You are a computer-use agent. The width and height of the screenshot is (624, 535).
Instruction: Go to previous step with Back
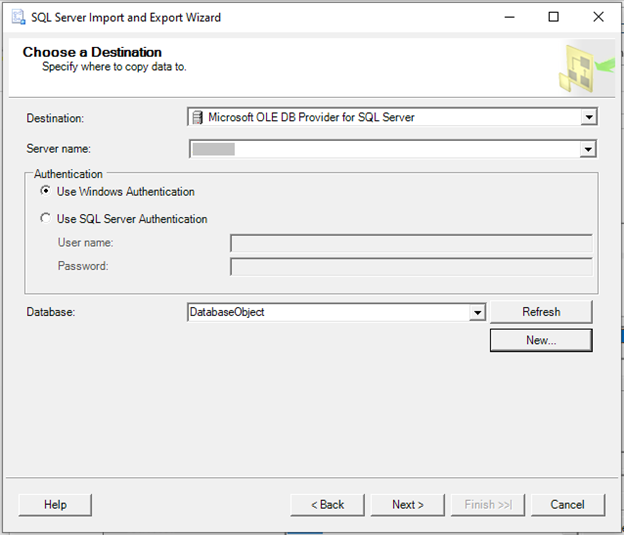[327, 505]
